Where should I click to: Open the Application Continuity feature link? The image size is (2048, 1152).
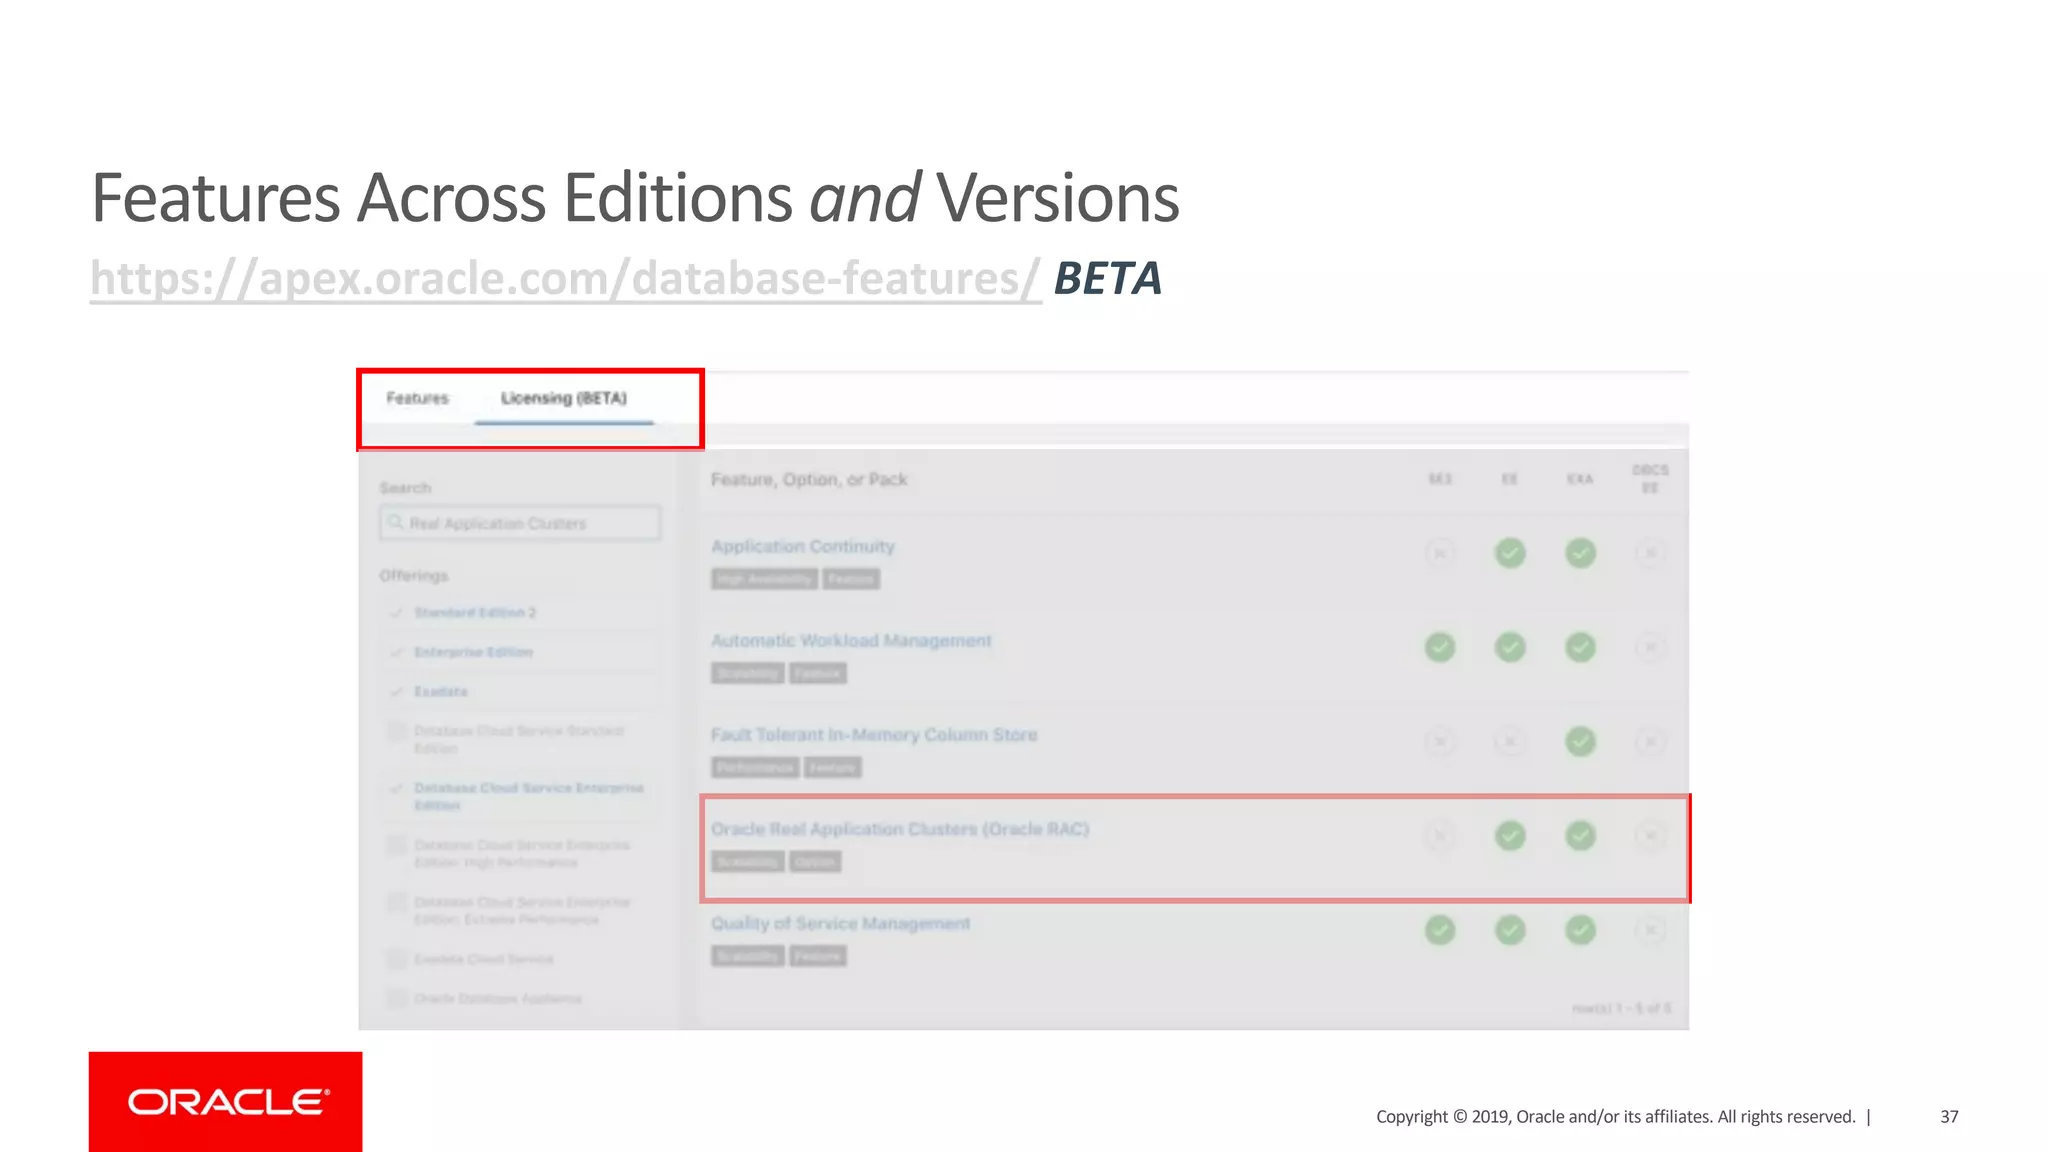pyautogui.click(x=803, y=546)
